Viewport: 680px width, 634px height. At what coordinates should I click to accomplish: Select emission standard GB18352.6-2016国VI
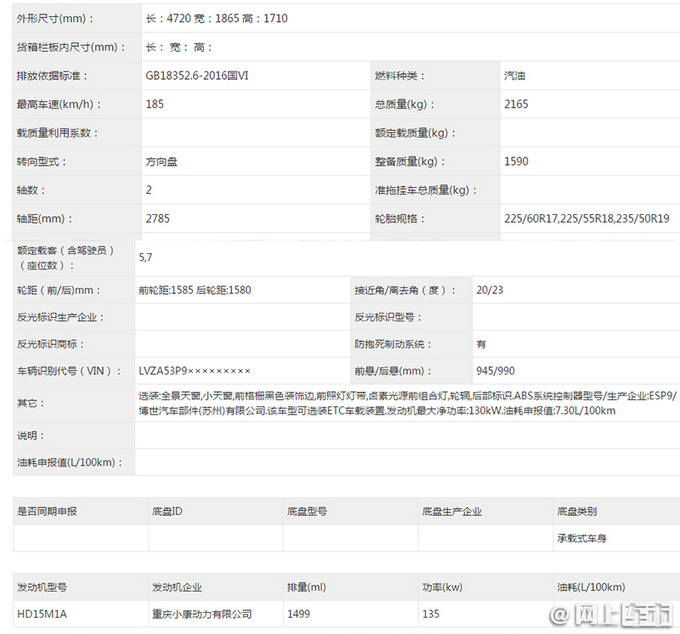coord(197,76)
